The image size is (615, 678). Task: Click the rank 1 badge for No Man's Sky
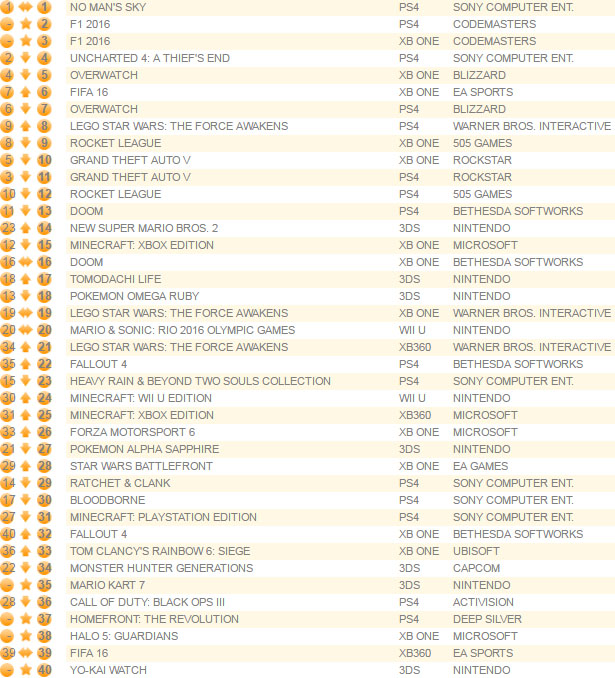pyautogui.click(x=44, y=7)
